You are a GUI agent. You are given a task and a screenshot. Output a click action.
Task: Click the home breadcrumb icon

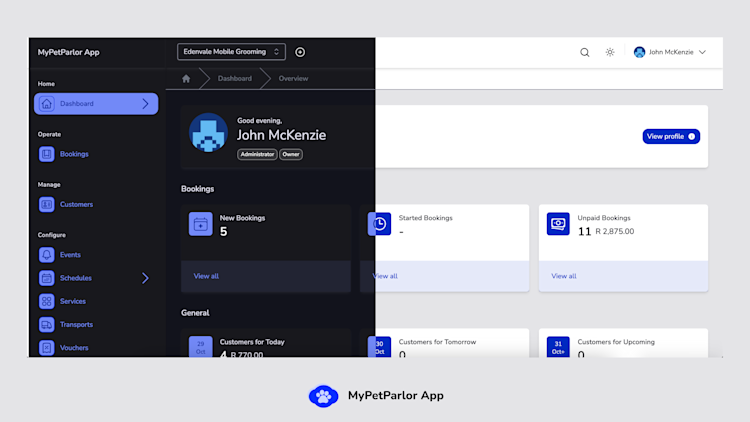click(186, 78)
